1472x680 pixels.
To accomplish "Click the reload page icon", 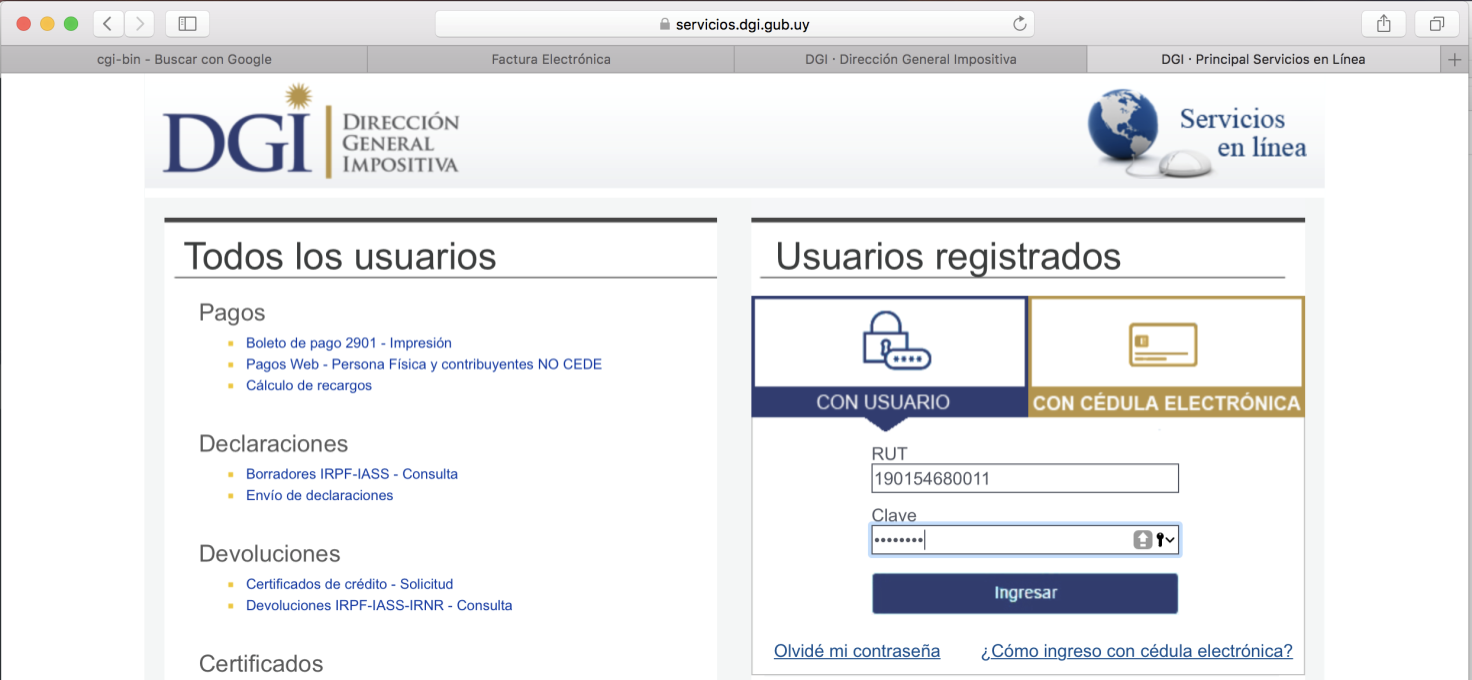I will 1019,24.
